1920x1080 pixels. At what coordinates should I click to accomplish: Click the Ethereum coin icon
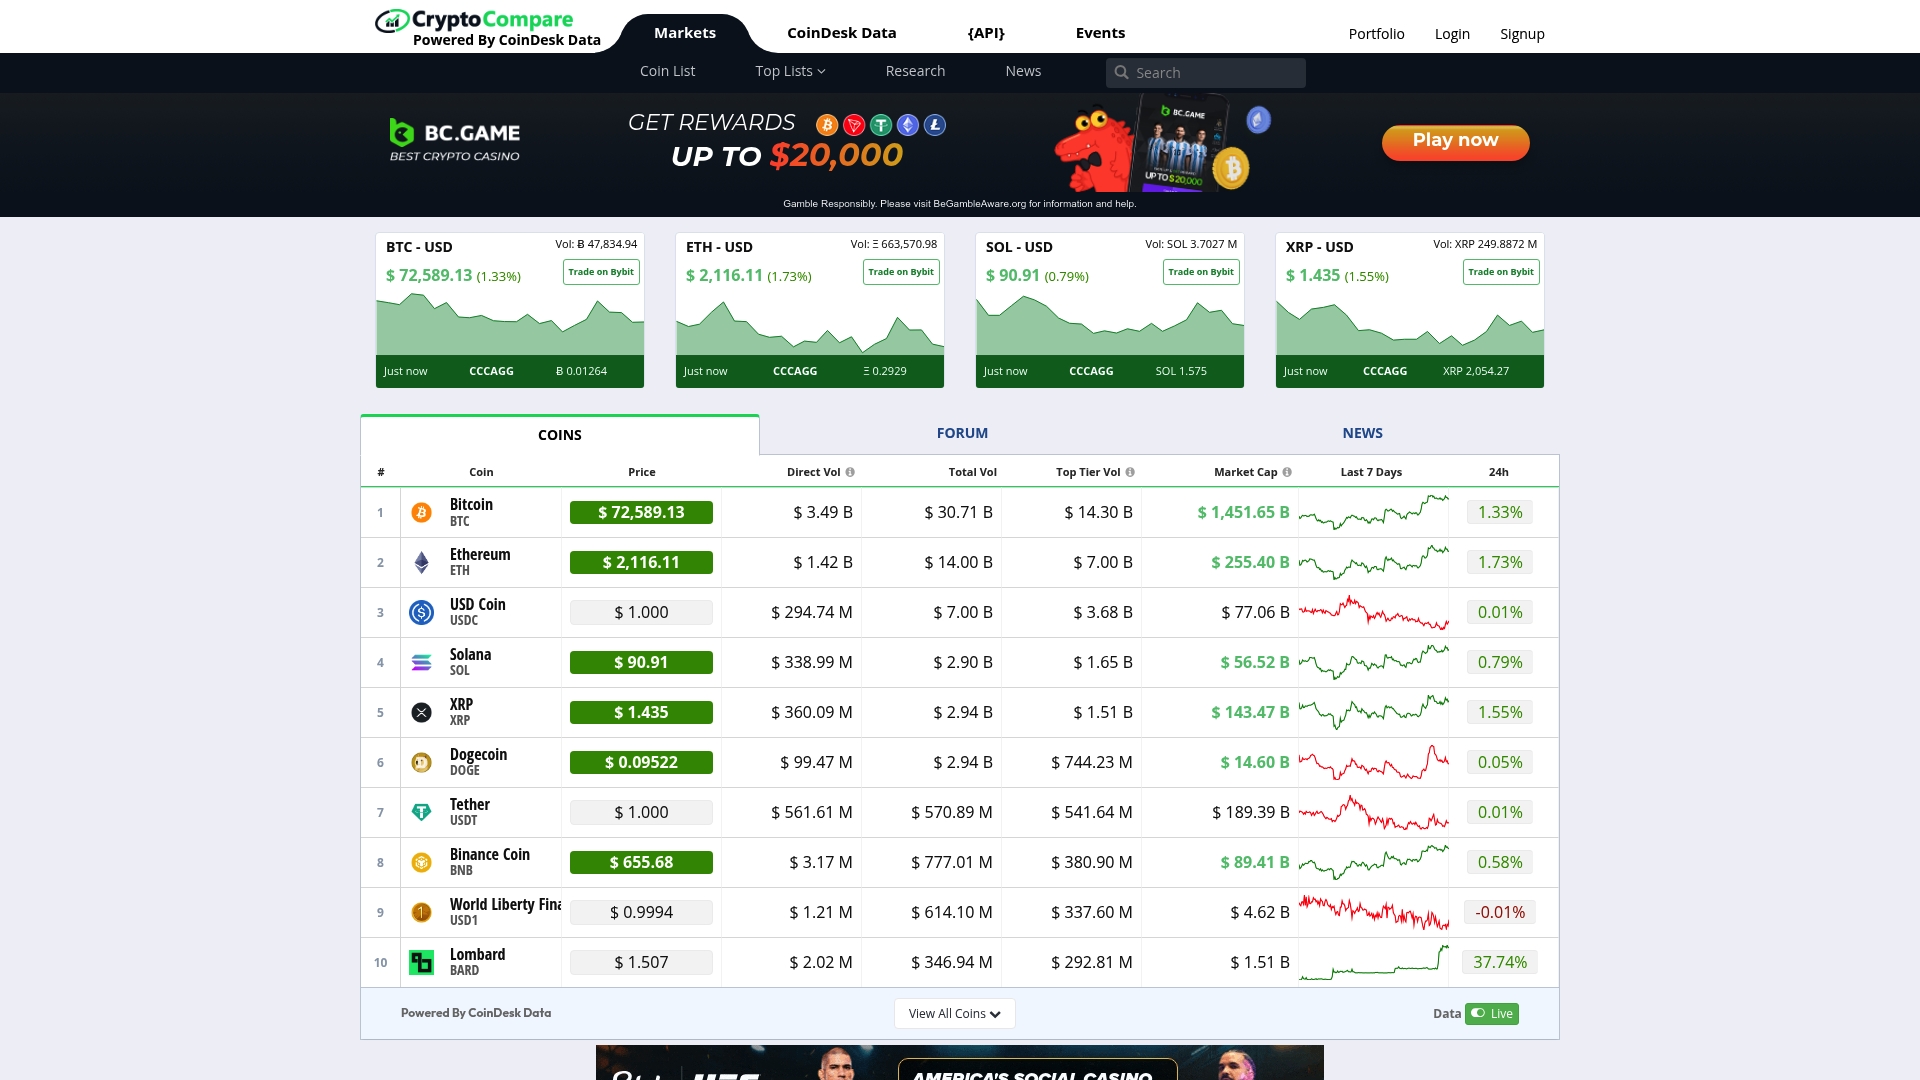(x=422, y=562)
